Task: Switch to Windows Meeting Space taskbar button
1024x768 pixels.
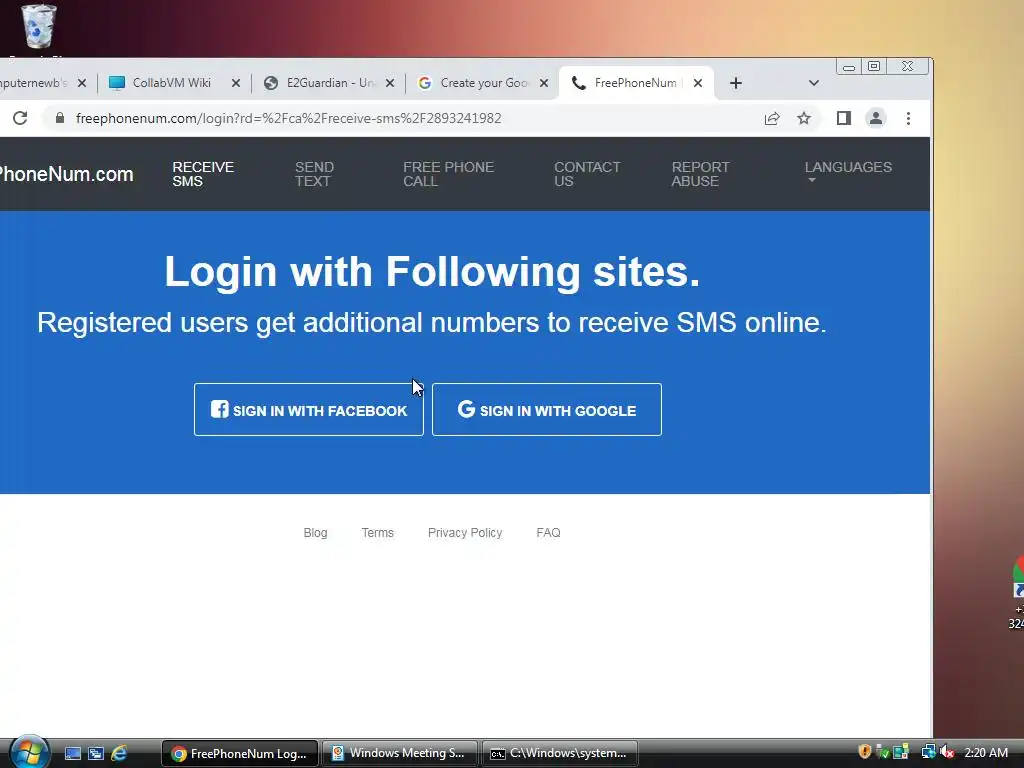Action: pyautogui.click(x=400, y=754)
